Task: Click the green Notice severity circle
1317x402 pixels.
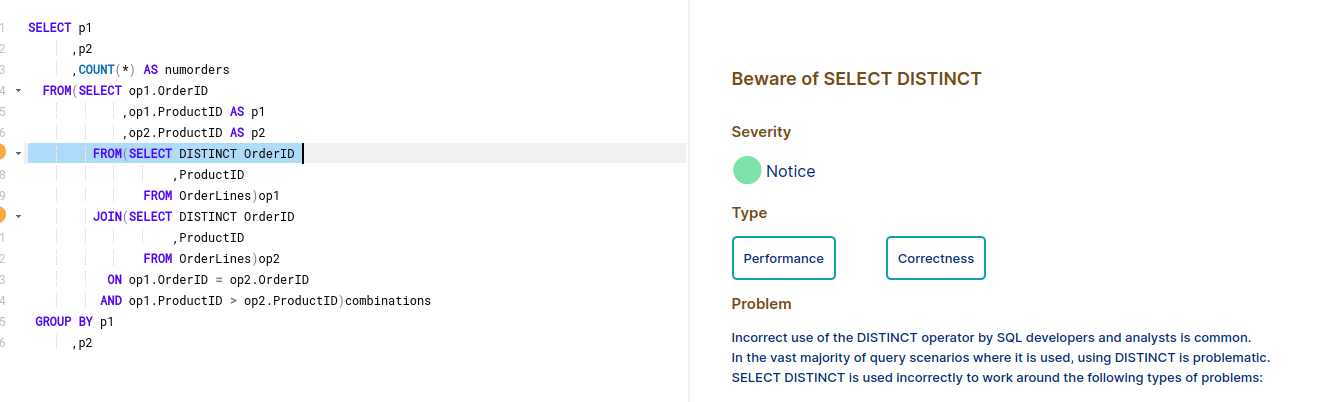Action: 747,171
